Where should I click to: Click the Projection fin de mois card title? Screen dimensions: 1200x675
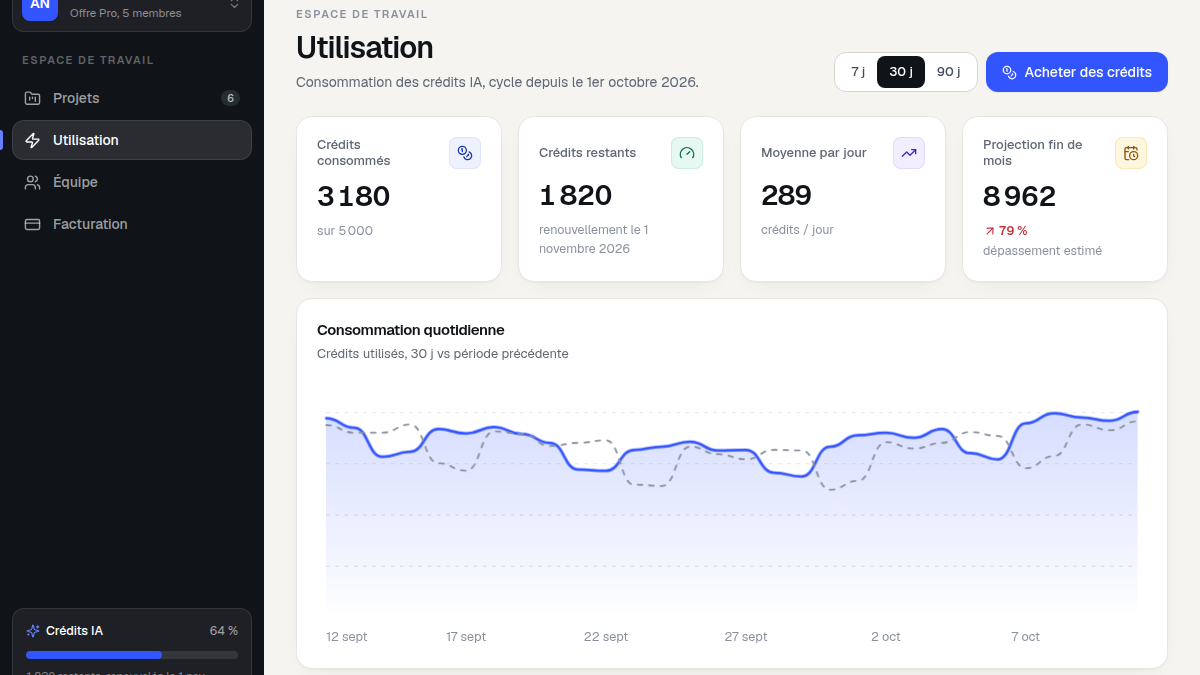[x=1033, y=153]
